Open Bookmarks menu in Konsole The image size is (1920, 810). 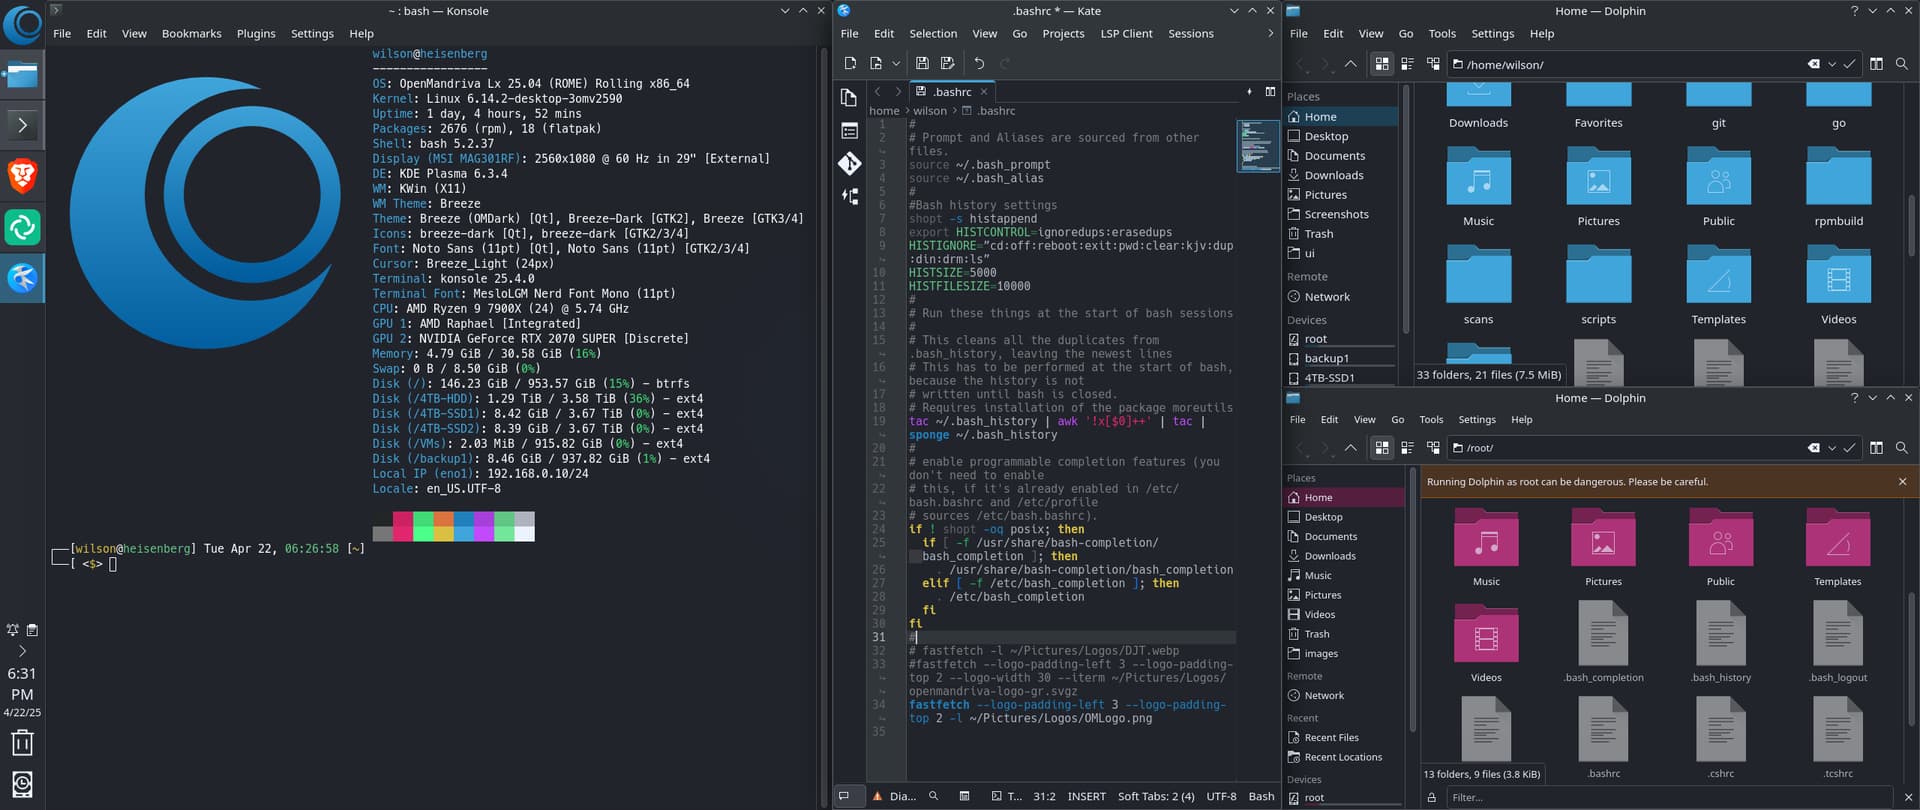pos(191,33)
